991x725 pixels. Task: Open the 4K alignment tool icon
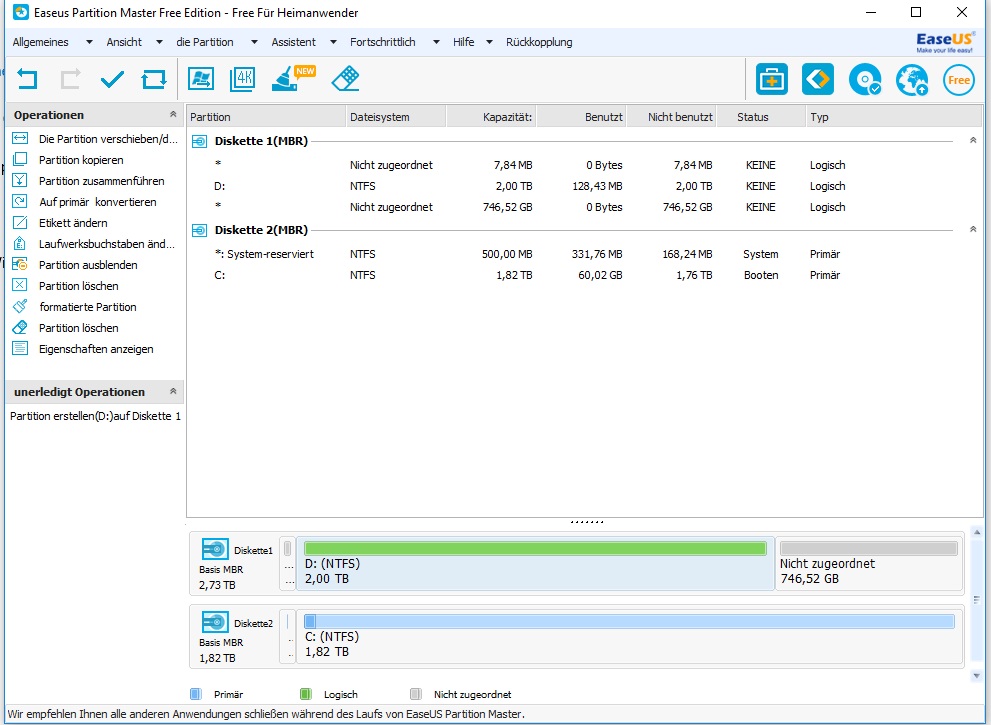(x=243, y=79)
